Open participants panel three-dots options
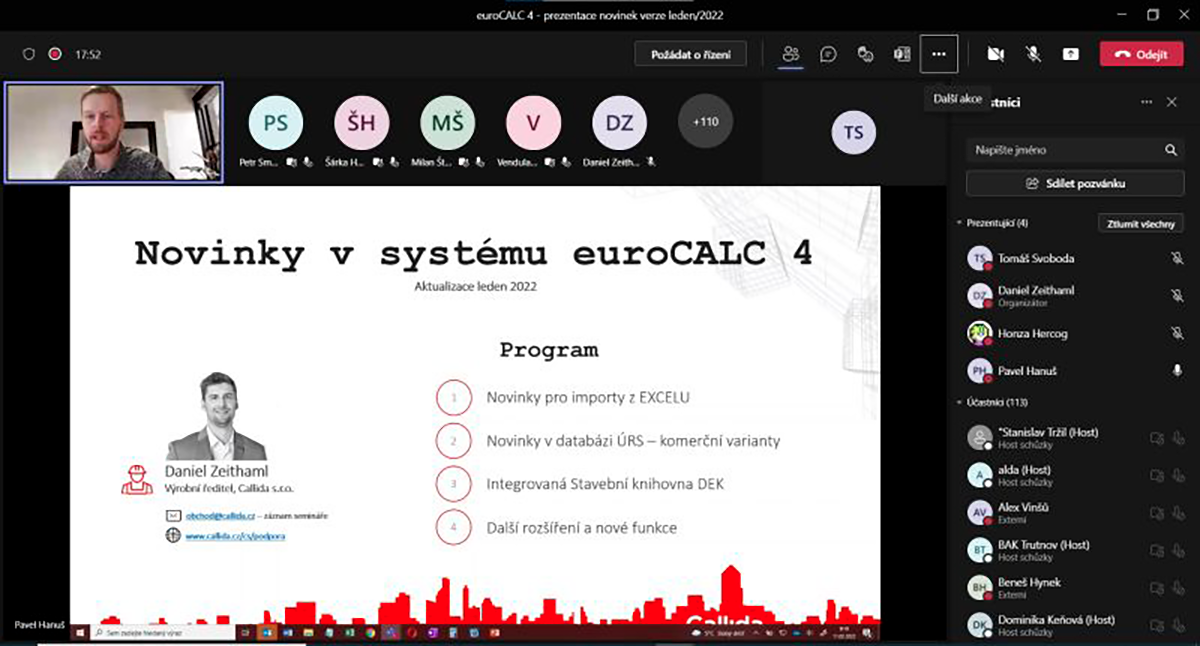The width and height of the screenshot is (1200, 646). click(x=1146, y=102)
